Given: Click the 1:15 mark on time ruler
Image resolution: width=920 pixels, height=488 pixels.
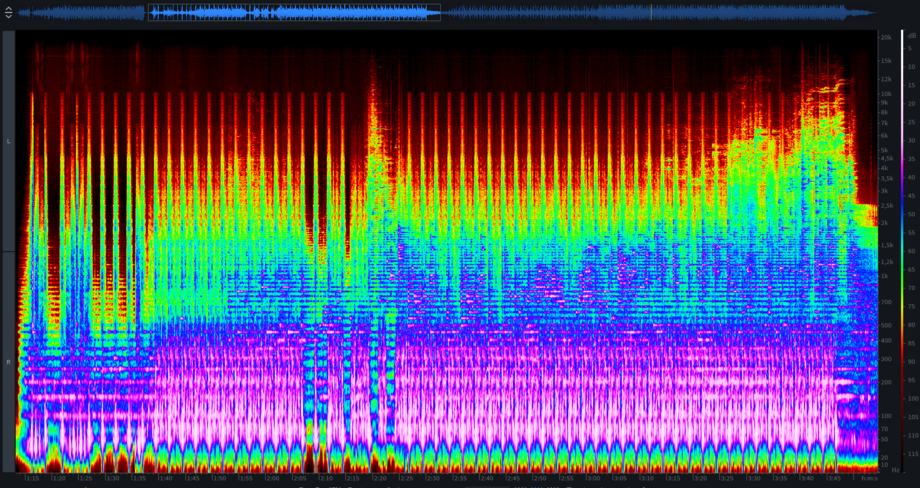Looking at the screenshot, I should [32, 479].
